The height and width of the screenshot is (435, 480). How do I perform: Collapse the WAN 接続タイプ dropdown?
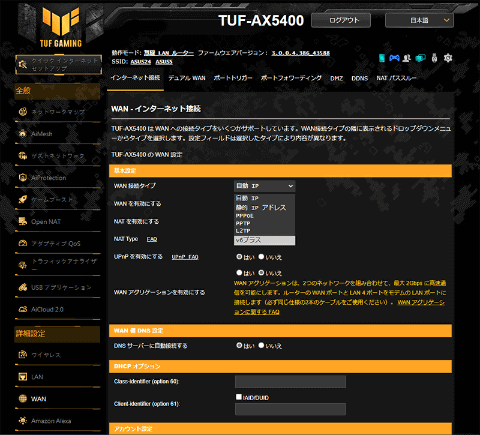(x=264, y=186)
